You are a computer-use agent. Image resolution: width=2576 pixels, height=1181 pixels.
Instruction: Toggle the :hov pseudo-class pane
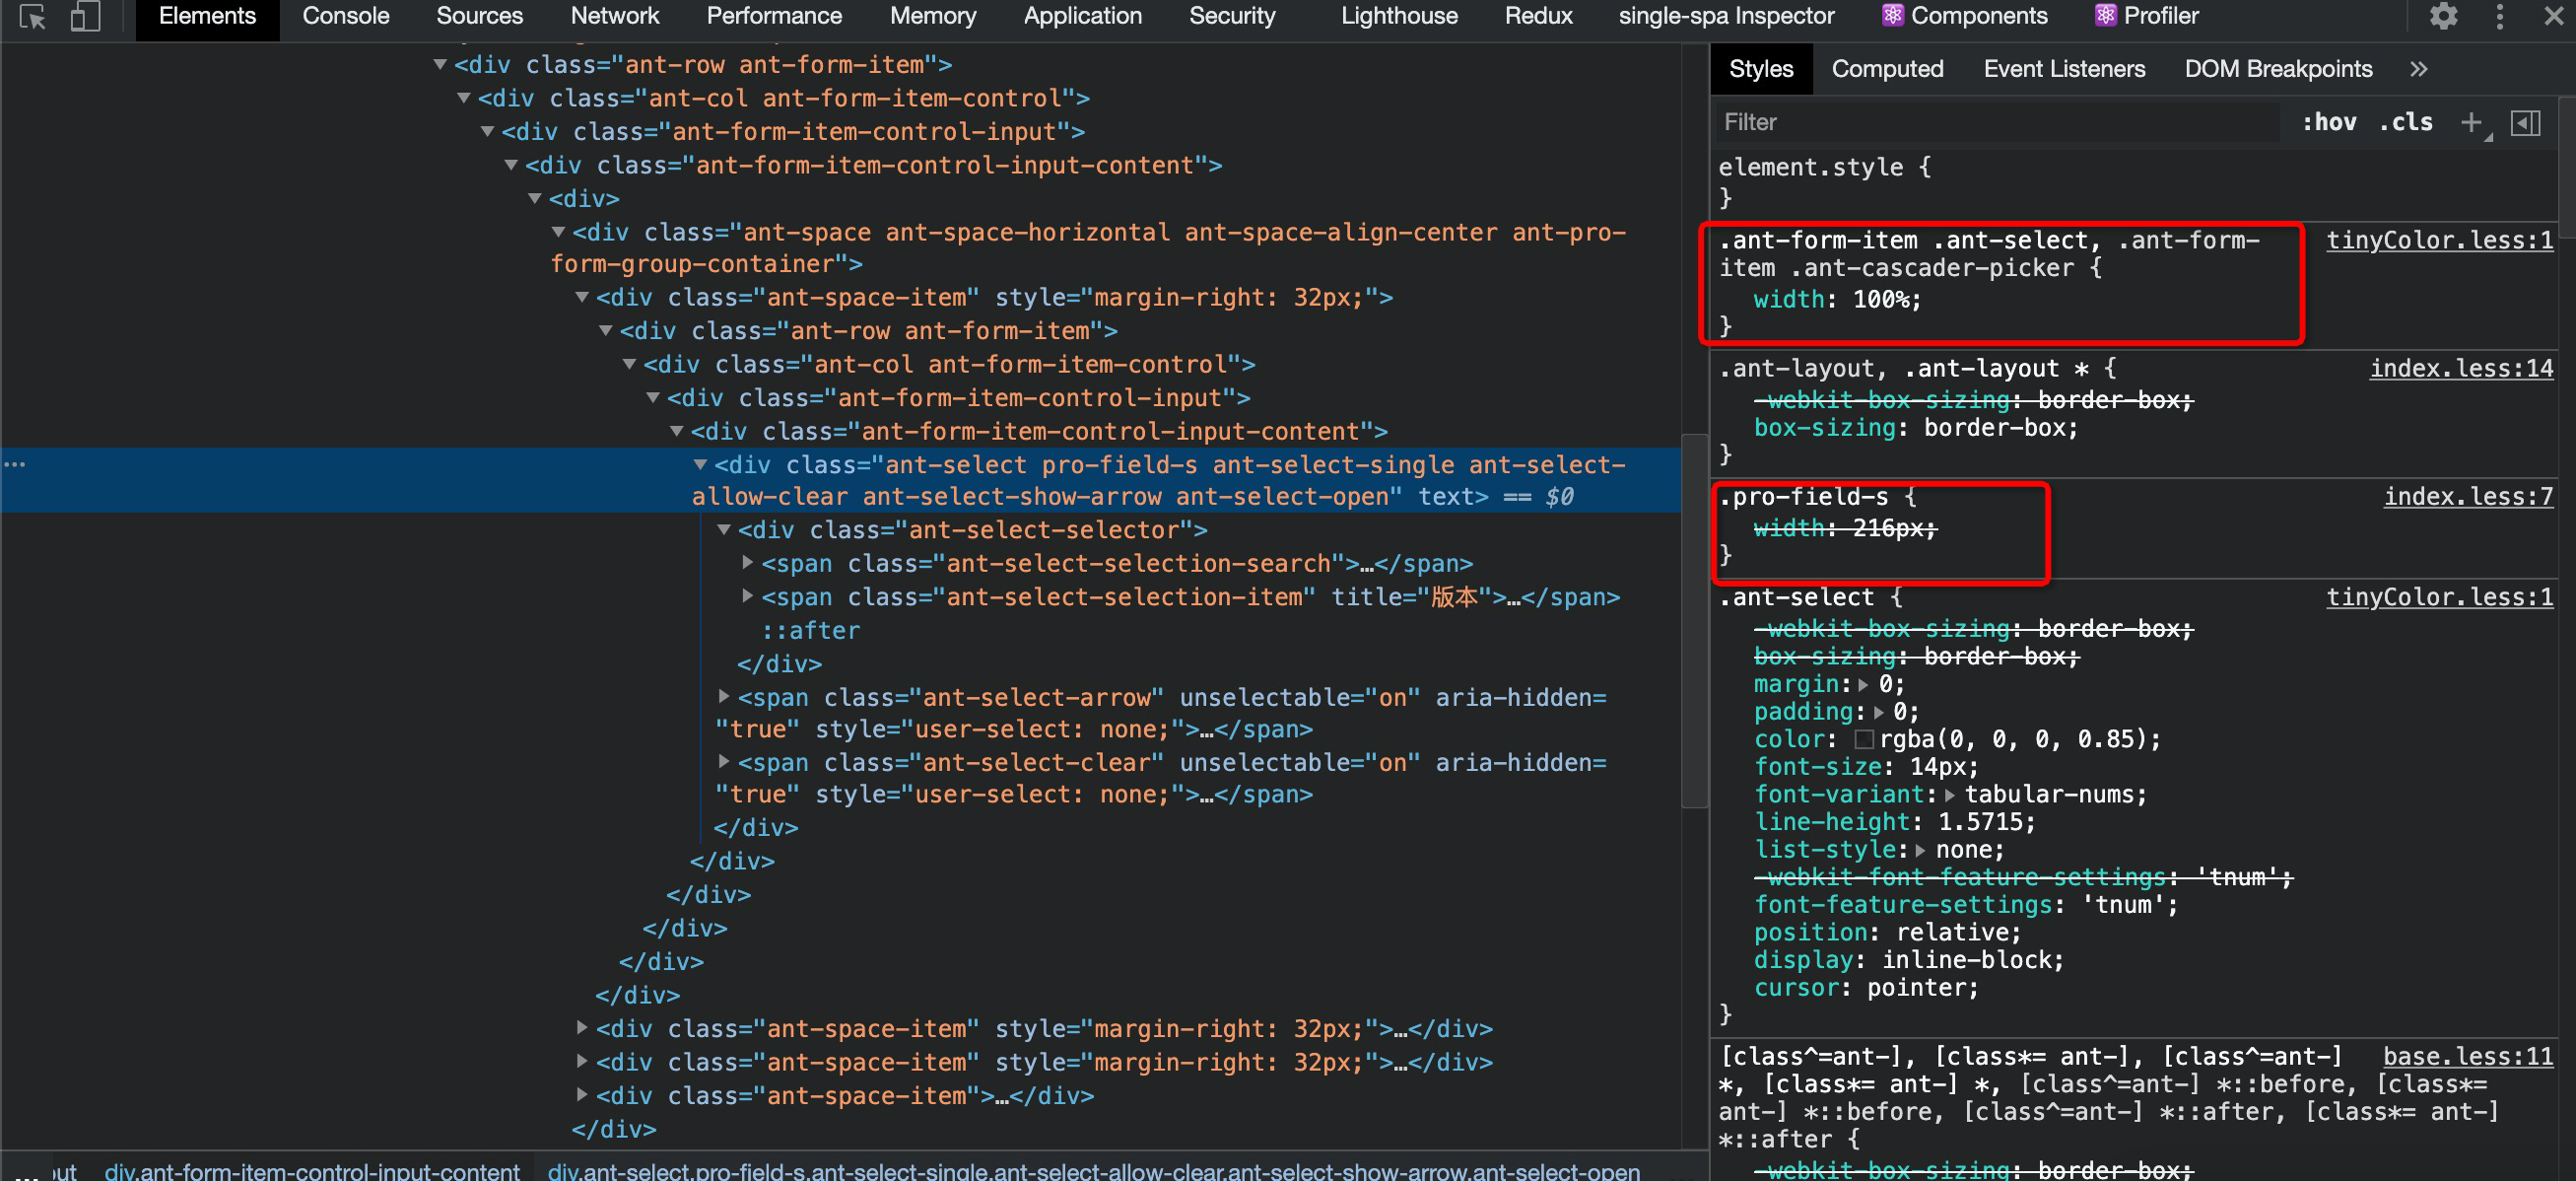pyautogui.click(x=2331, y=122)
